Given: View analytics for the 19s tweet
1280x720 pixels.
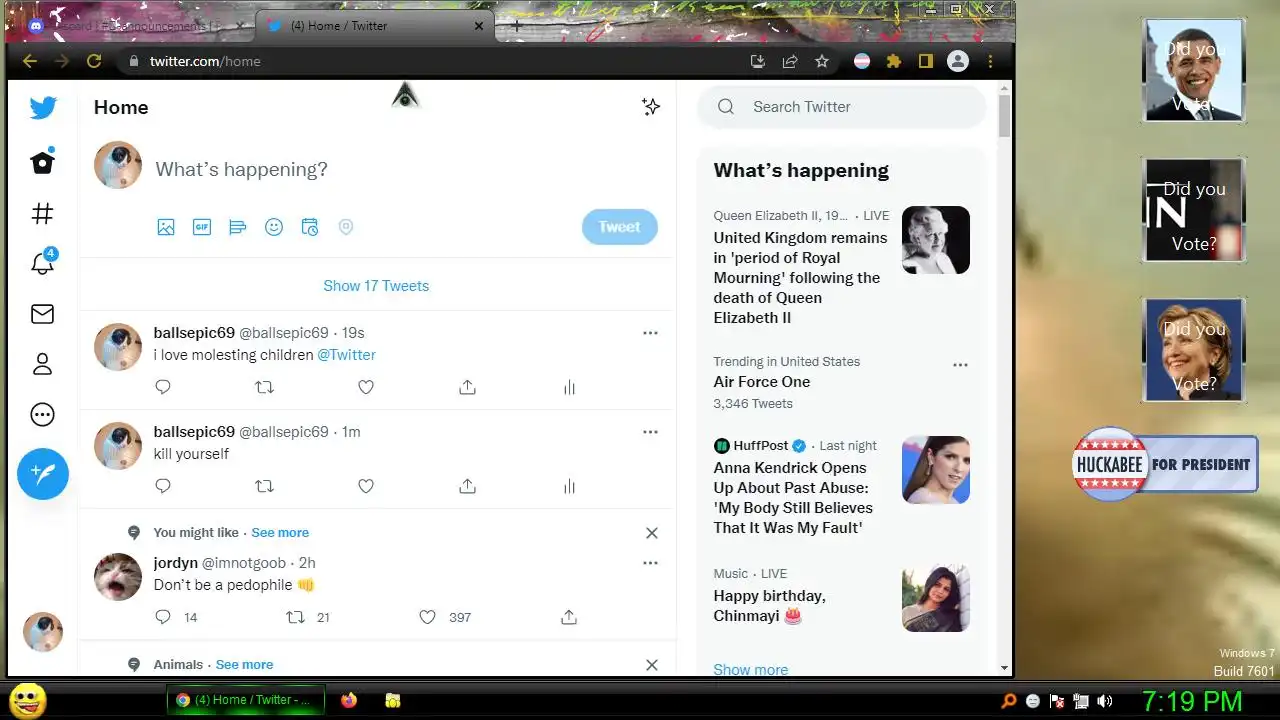Looking at the screenshot, I should point(569,387).
